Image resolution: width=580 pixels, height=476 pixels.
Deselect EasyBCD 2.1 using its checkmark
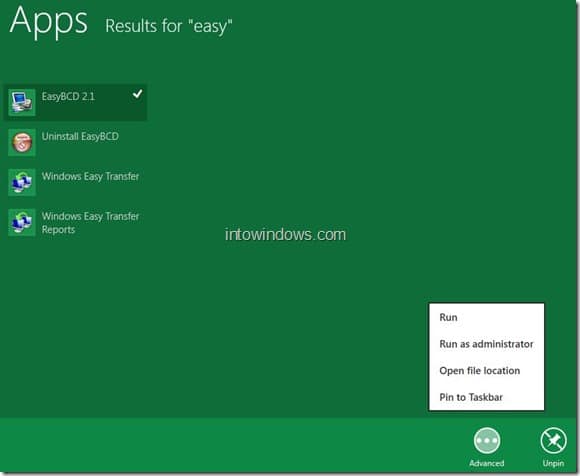pos(137,94)
